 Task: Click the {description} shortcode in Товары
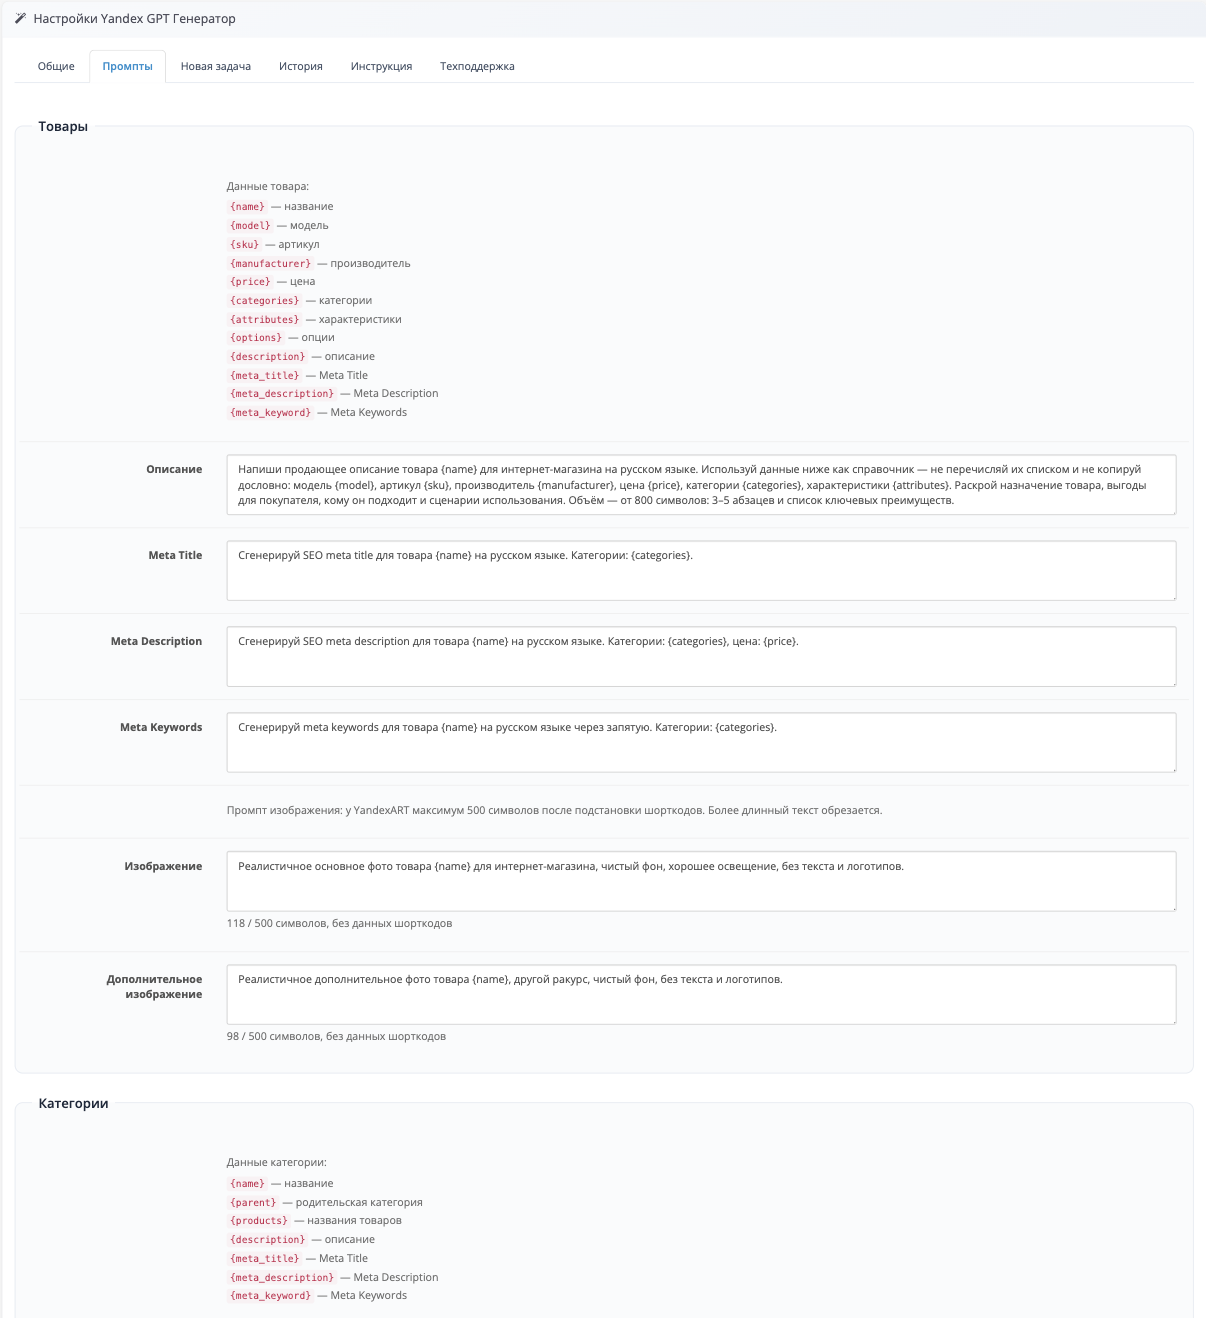pyautogui.click(x=267, y=357)
